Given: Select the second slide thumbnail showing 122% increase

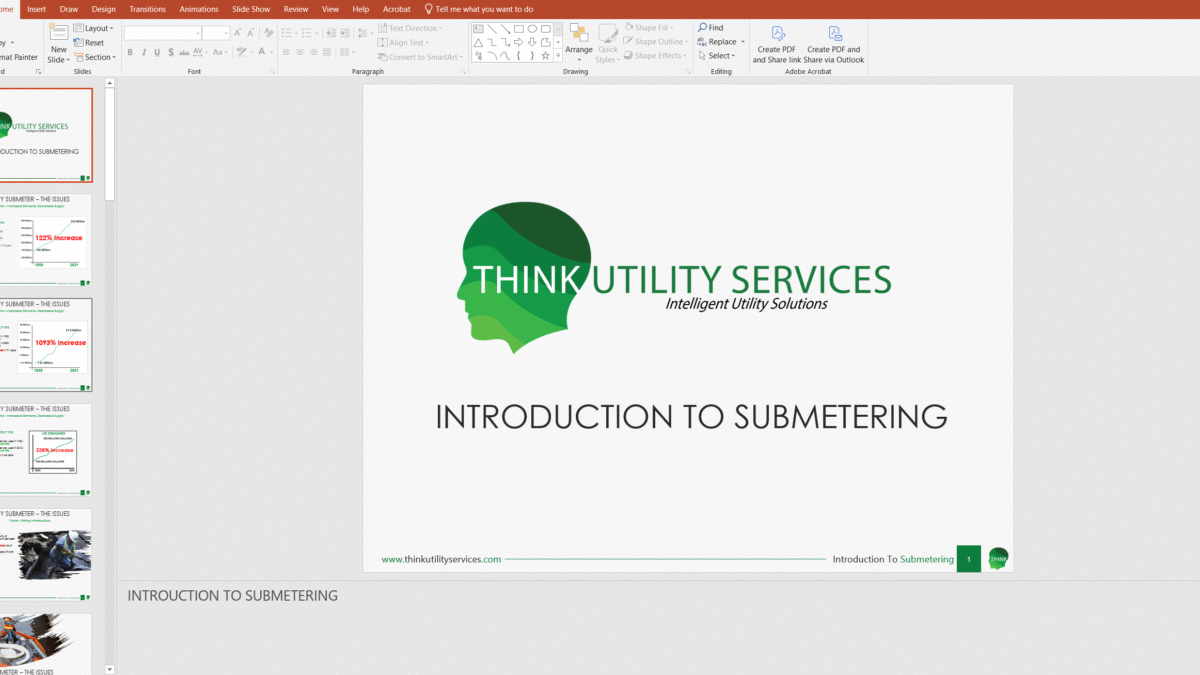Looking at the screenshot, I should [x=45, y=240].
